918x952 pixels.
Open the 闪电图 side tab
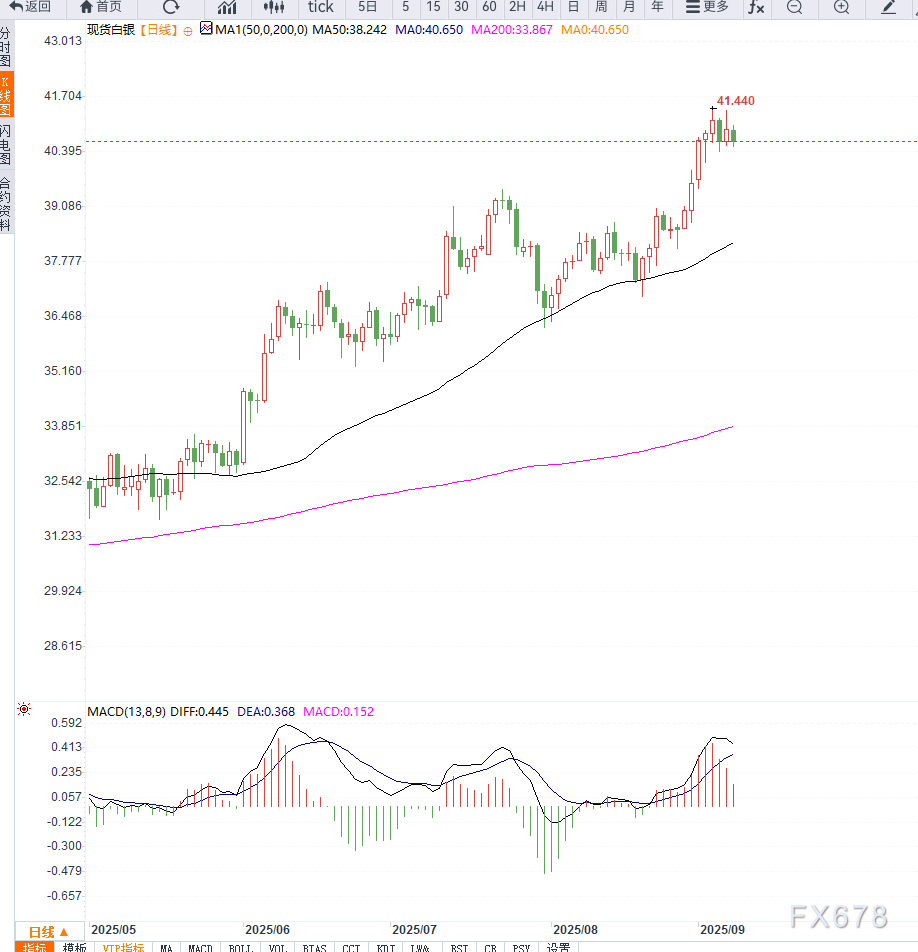[x=6, y=145]
